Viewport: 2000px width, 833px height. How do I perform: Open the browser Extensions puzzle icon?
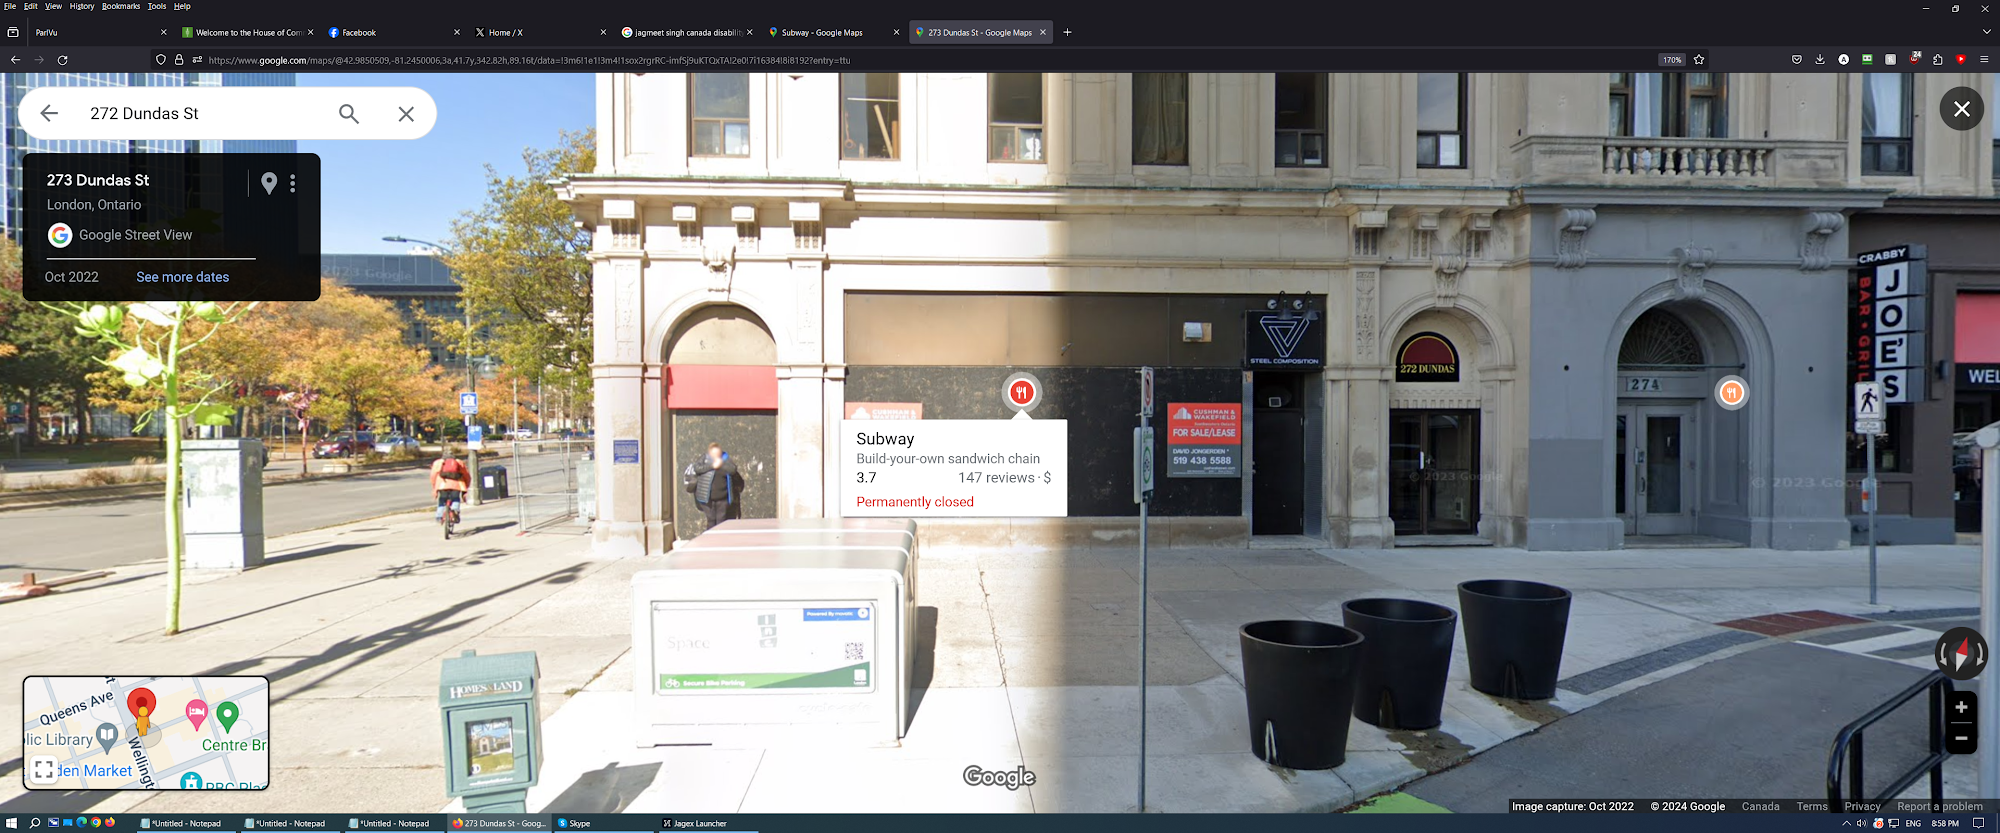click(1938, 60)
